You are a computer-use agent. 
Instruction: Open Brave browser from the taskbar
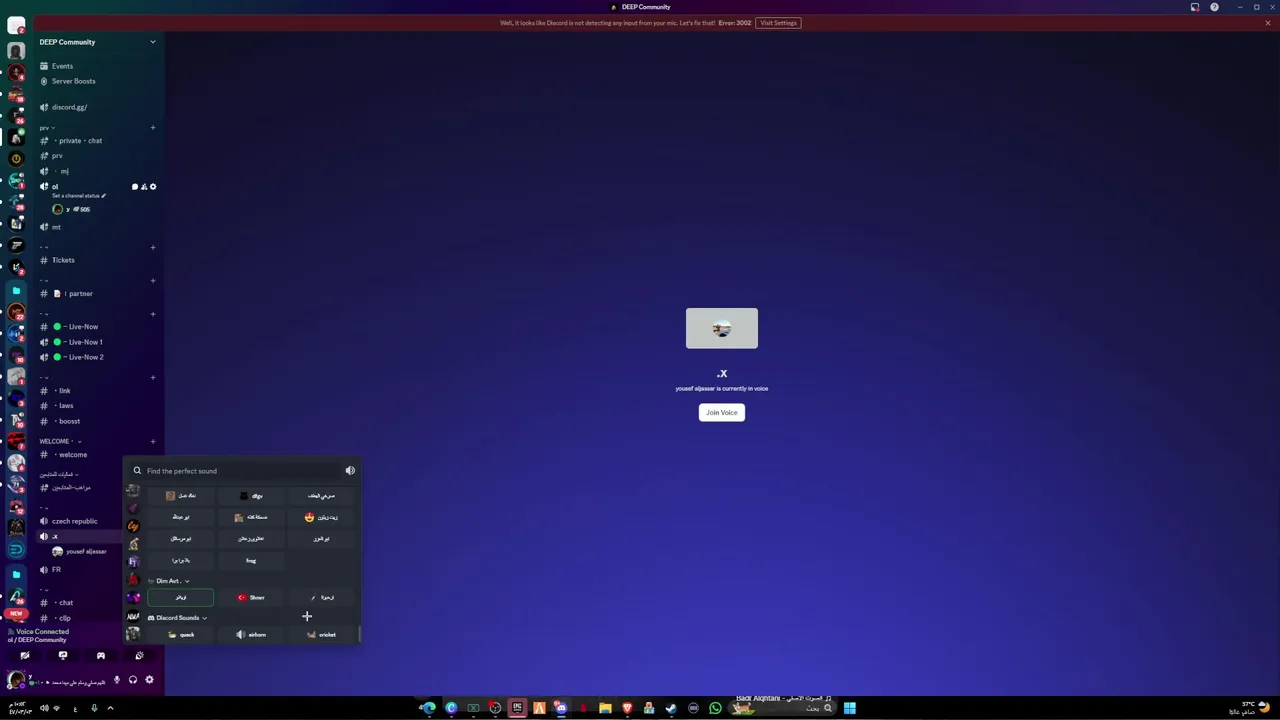627,708
